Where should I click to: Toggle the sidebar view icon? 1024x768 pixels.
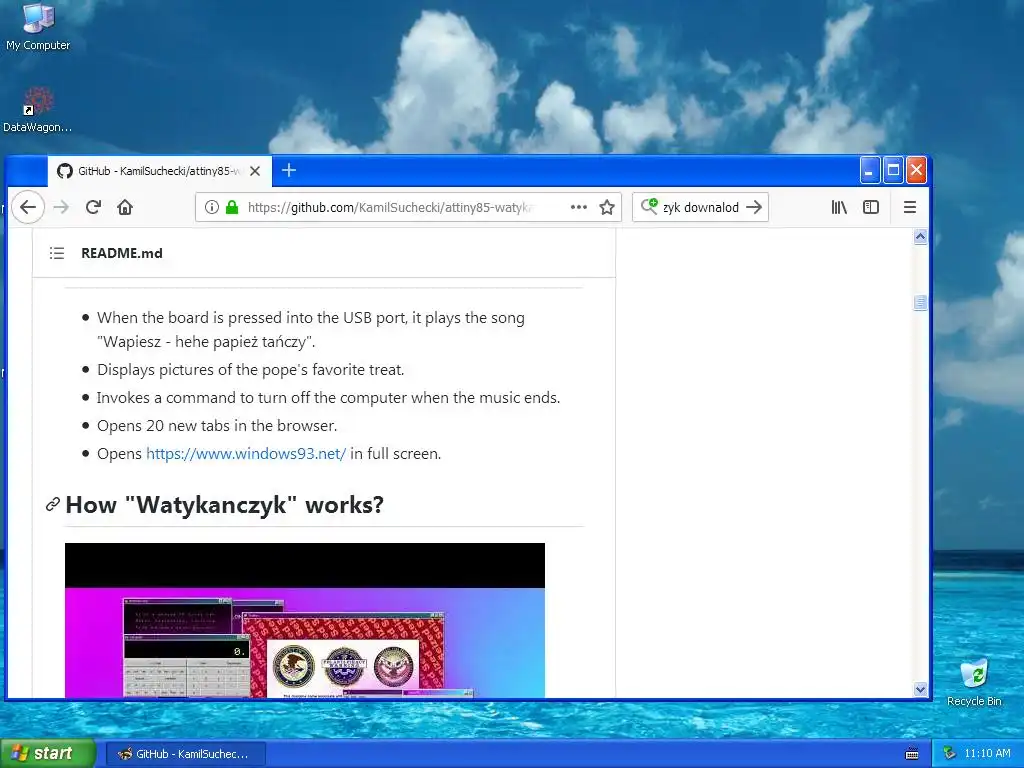point(871,207)
